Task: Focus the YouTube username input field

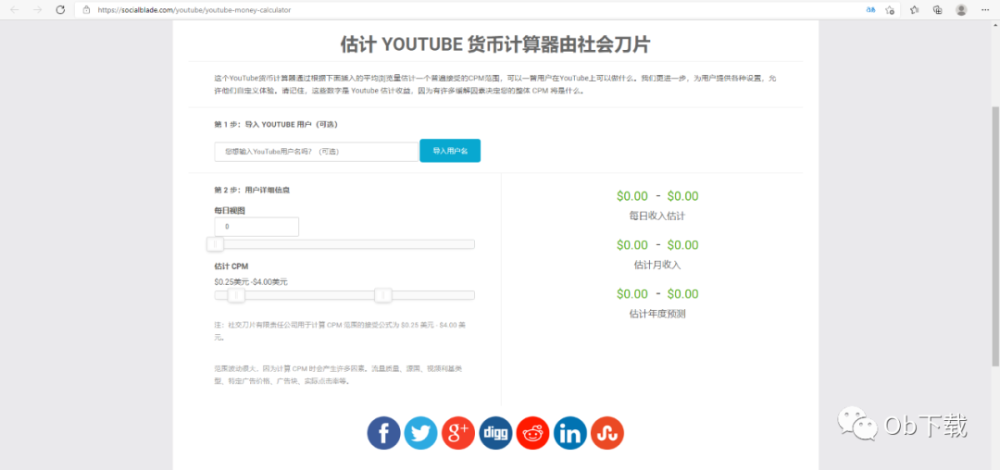Action: 317,152
